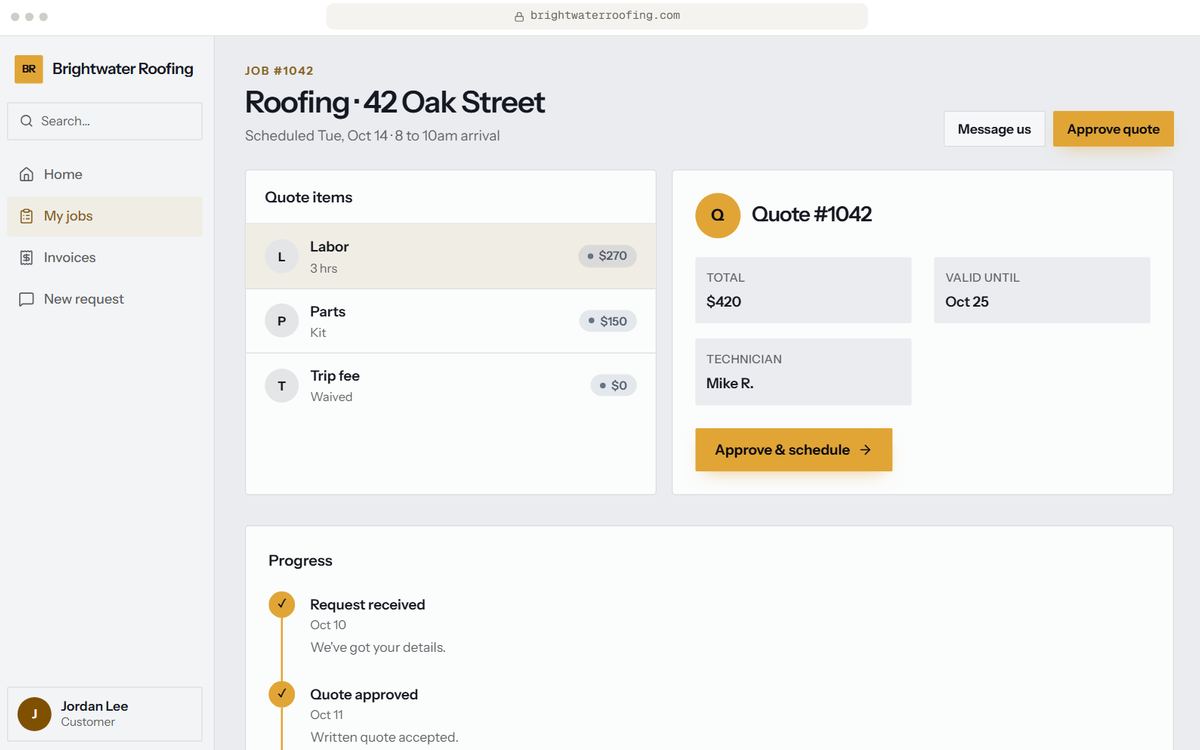
Task: Click the Technician Mike R. tile
Action: tap(803, 372)
